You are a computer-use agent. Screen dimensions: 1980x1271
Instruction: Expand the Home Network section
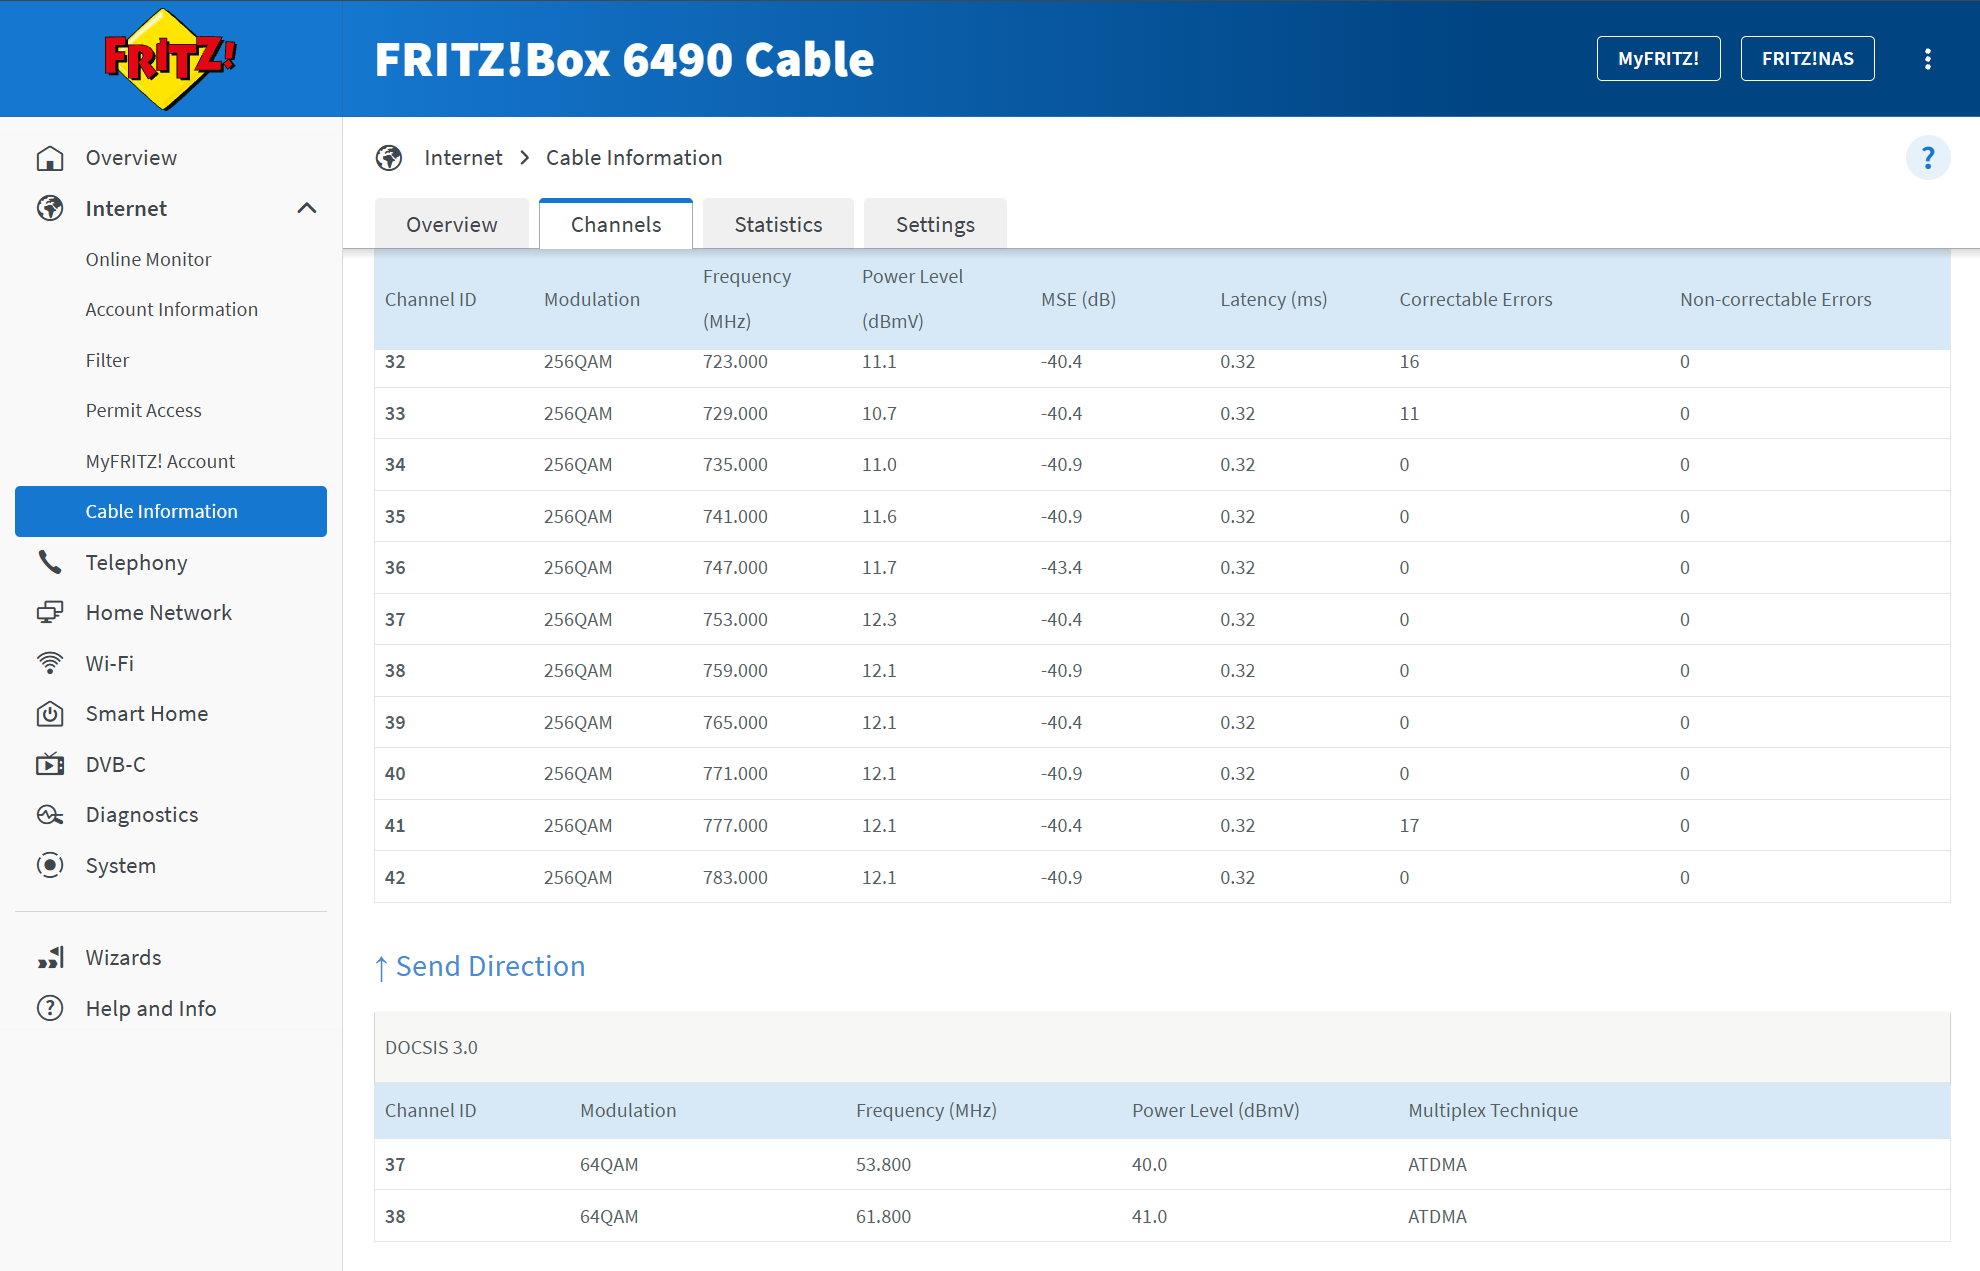(158, 613)
